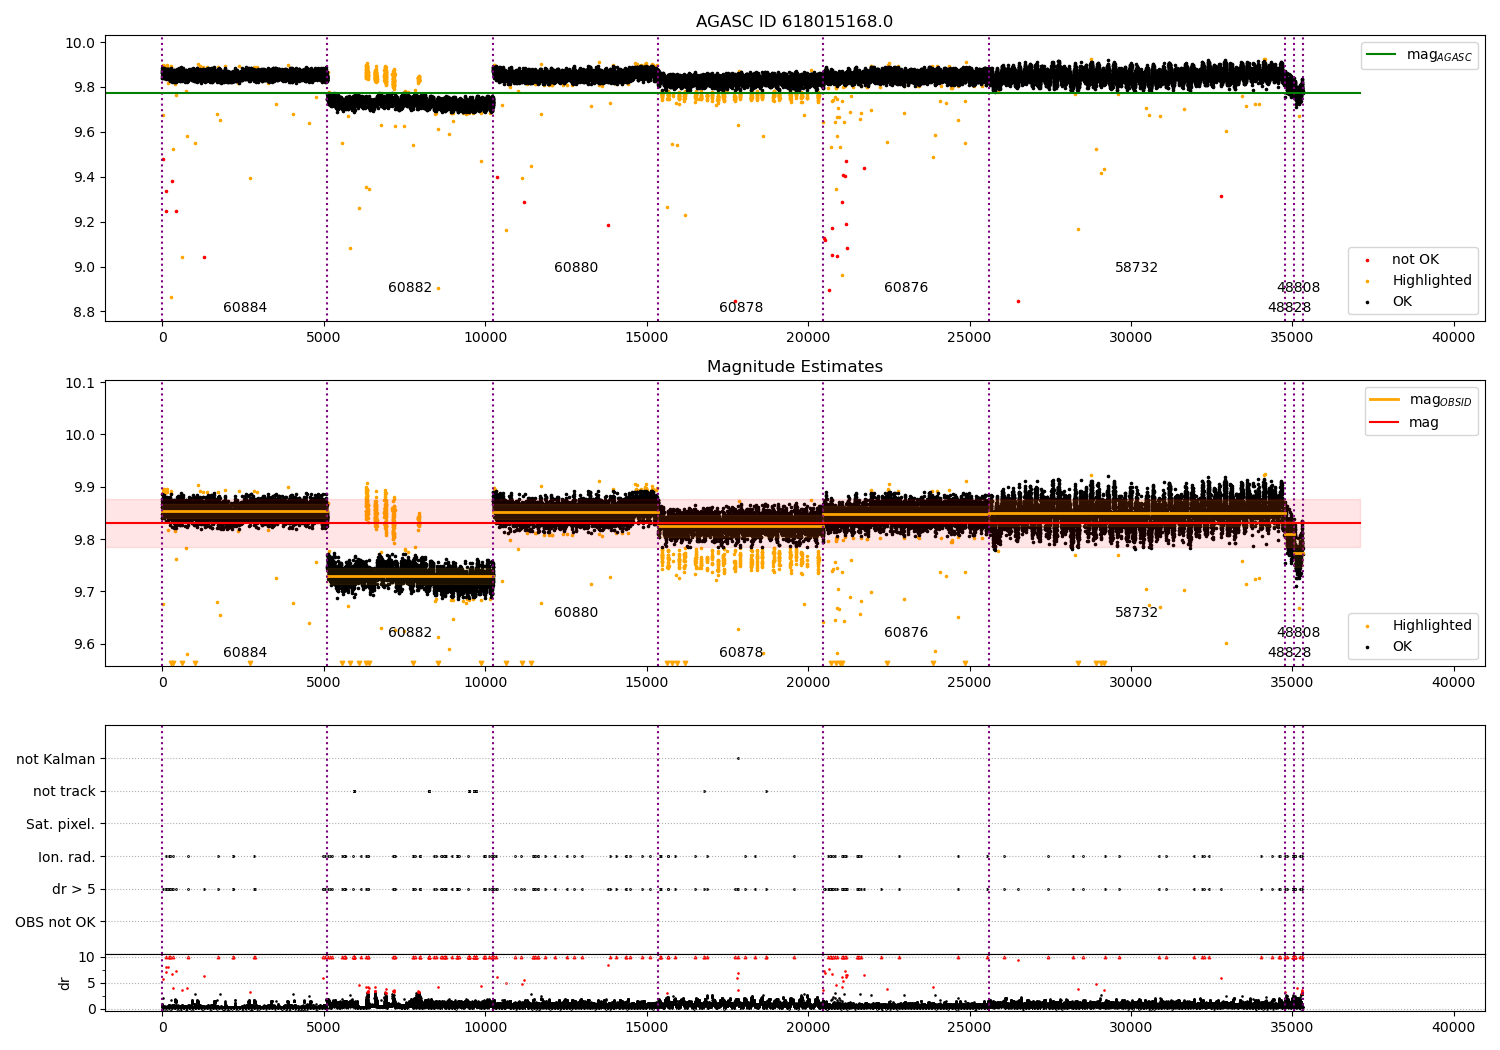Click the '9.2' y-axis tick label
Image resolution: width=1500 pixels, height=1050 pixels.
pos(85,222)
